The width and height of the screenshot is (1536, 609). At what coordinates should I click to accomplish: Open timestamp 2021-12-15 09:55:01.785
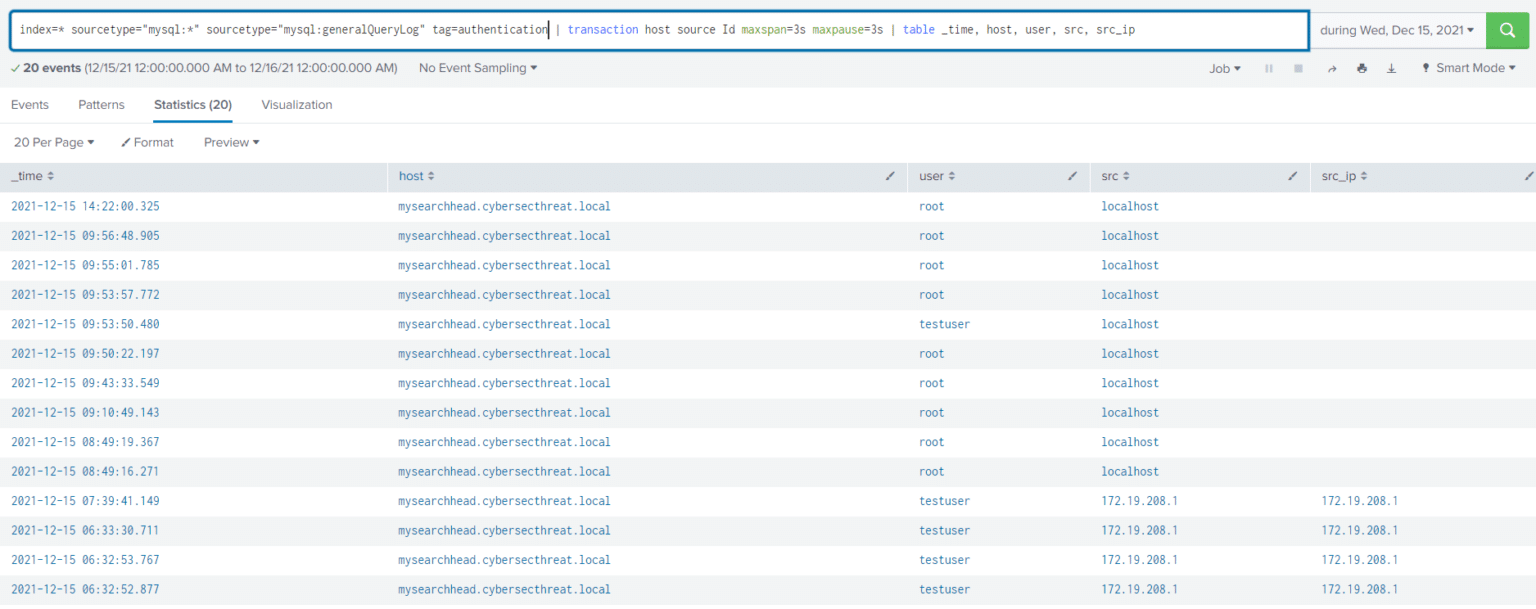[x=85, y=266]
